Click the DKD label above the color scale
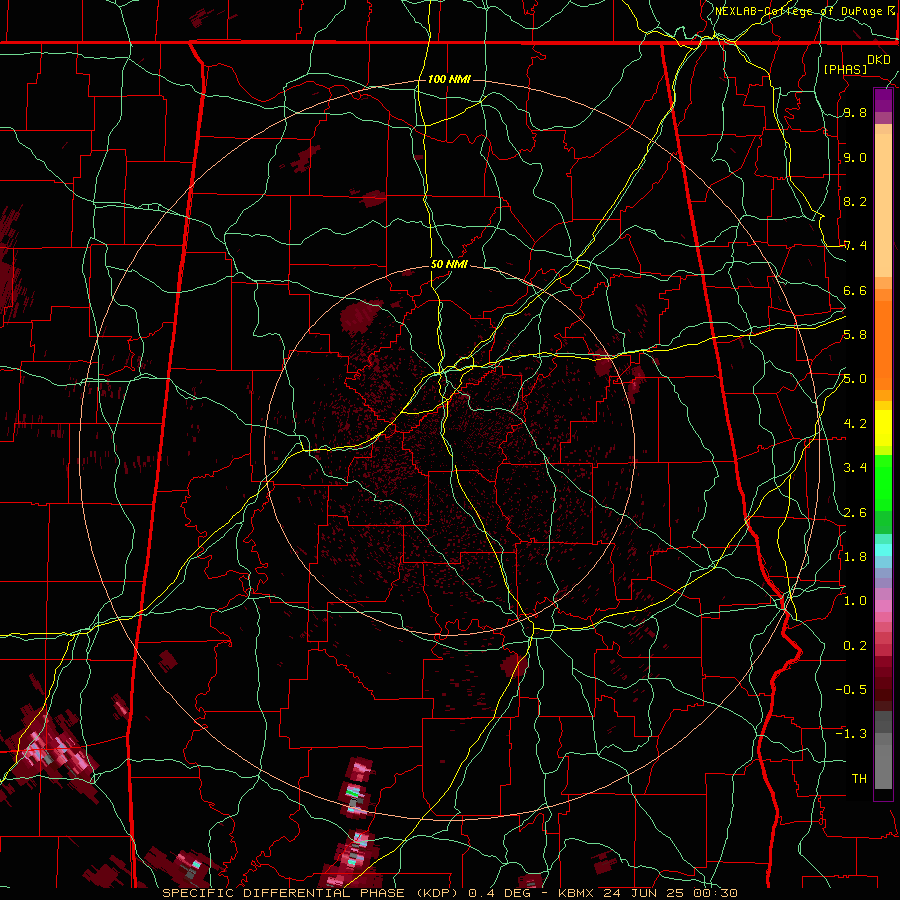The width and height of the screenshot is (900, 900). point(878,60)
